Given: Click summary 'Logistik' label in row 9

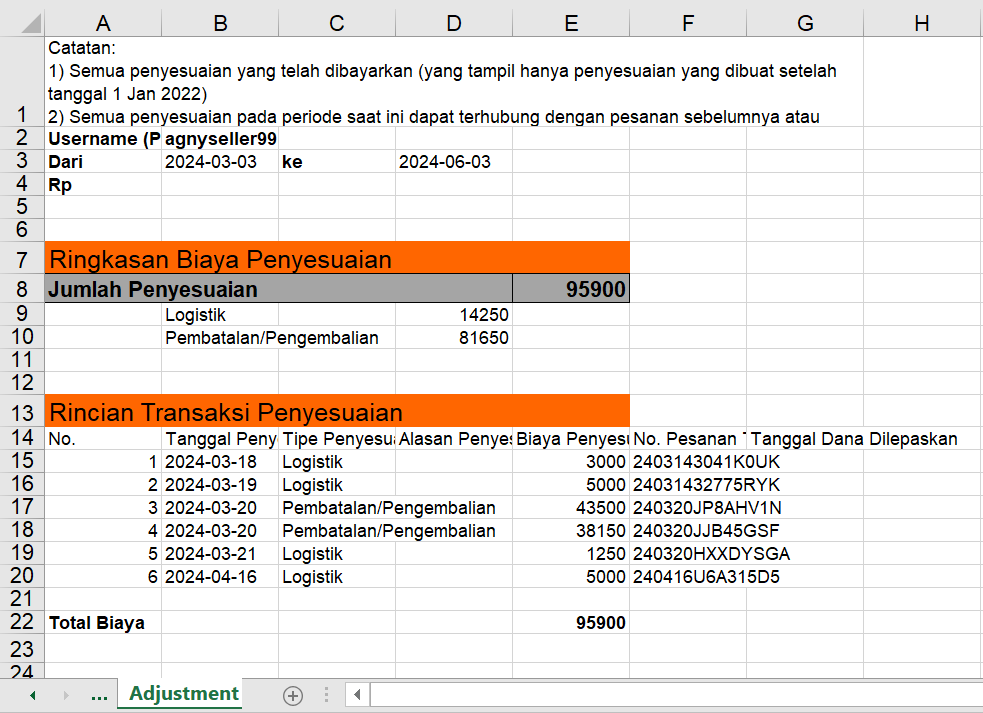Looking at the screenshot, I should (x=220, y=314).
